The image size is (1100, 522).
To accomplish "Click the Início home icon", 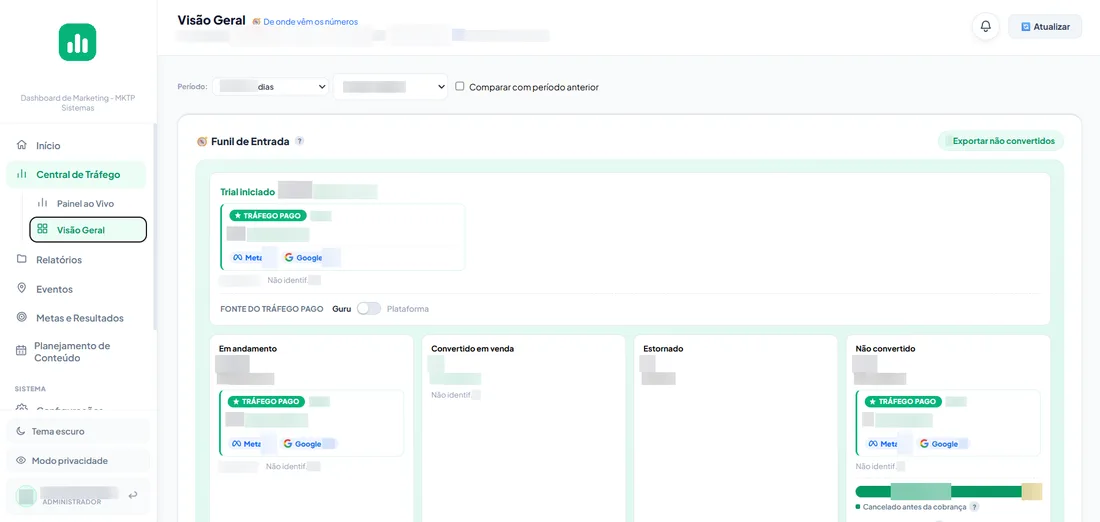I will [22, 145].
